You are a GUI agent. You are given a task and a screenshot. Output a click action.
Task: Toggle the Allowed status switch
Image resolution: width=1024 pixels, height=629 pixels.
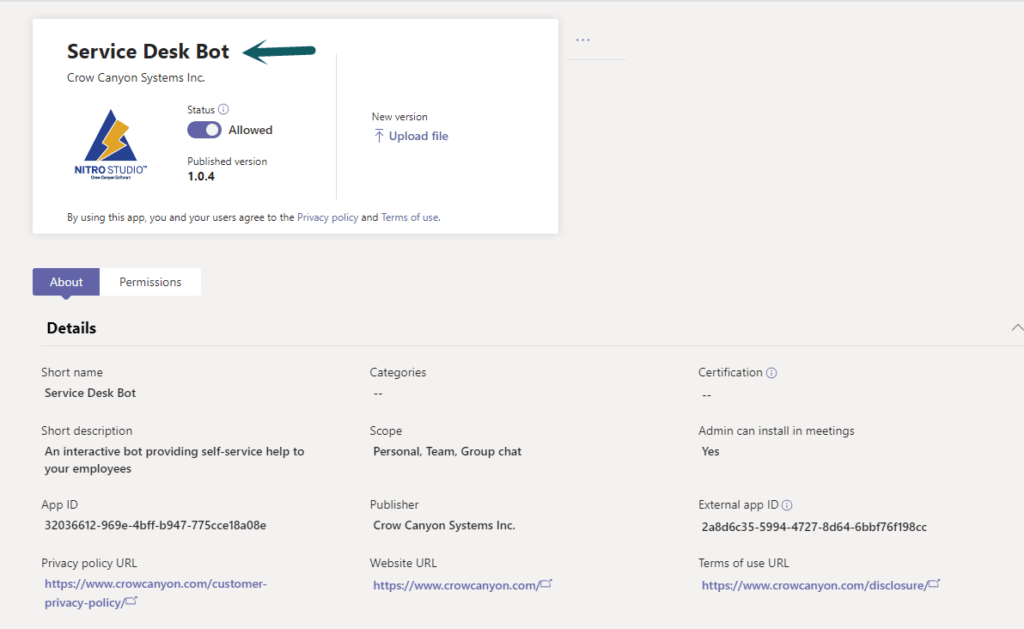[x=204, y=130]
